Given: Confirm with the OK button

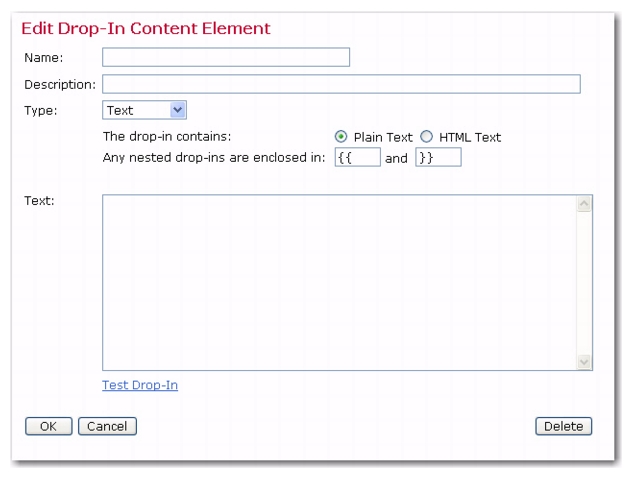Looking at the screenshot, I should (x=49, y=426).
